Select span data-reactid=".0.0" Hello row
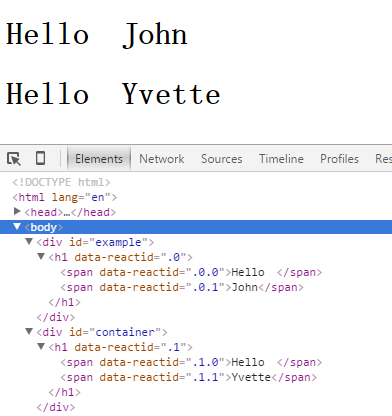Viewport: 392px width, 416px height. click(191, 272)
